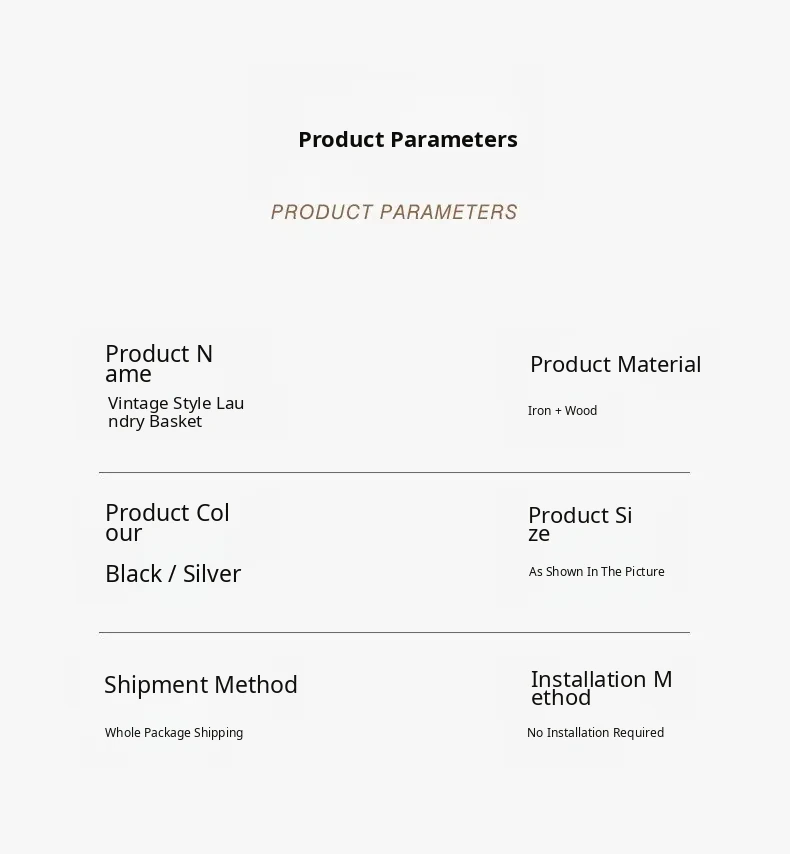Click the bold "Product Parameters" heading

(x=407, y=140)
